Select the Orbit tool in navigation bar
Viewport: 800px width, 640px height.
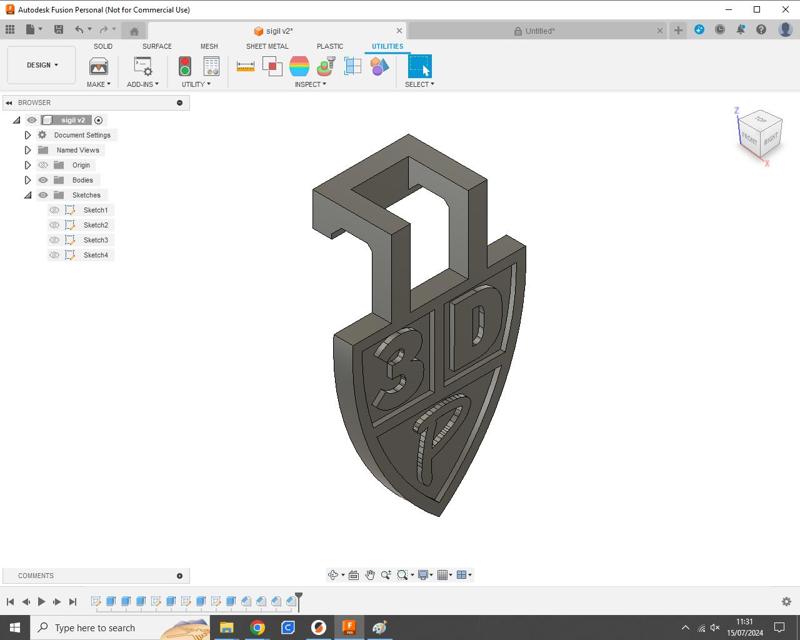[x=333, y=575]
